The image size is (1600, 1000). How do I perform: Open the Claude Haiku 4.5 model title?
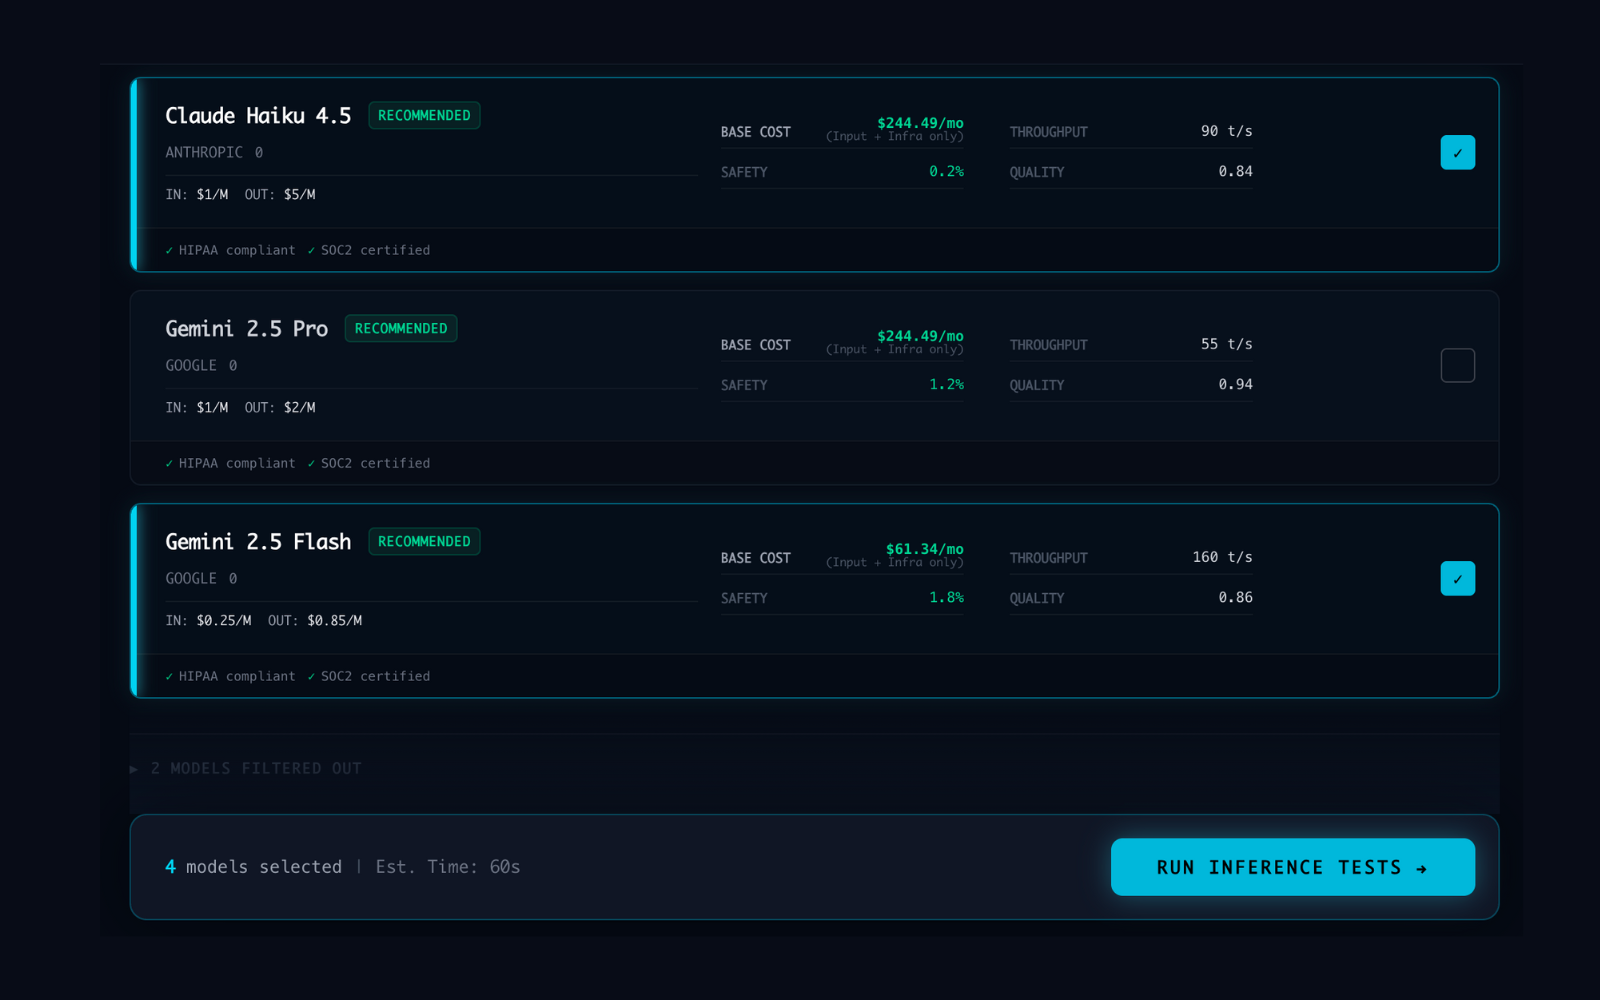tap(258, 116)
